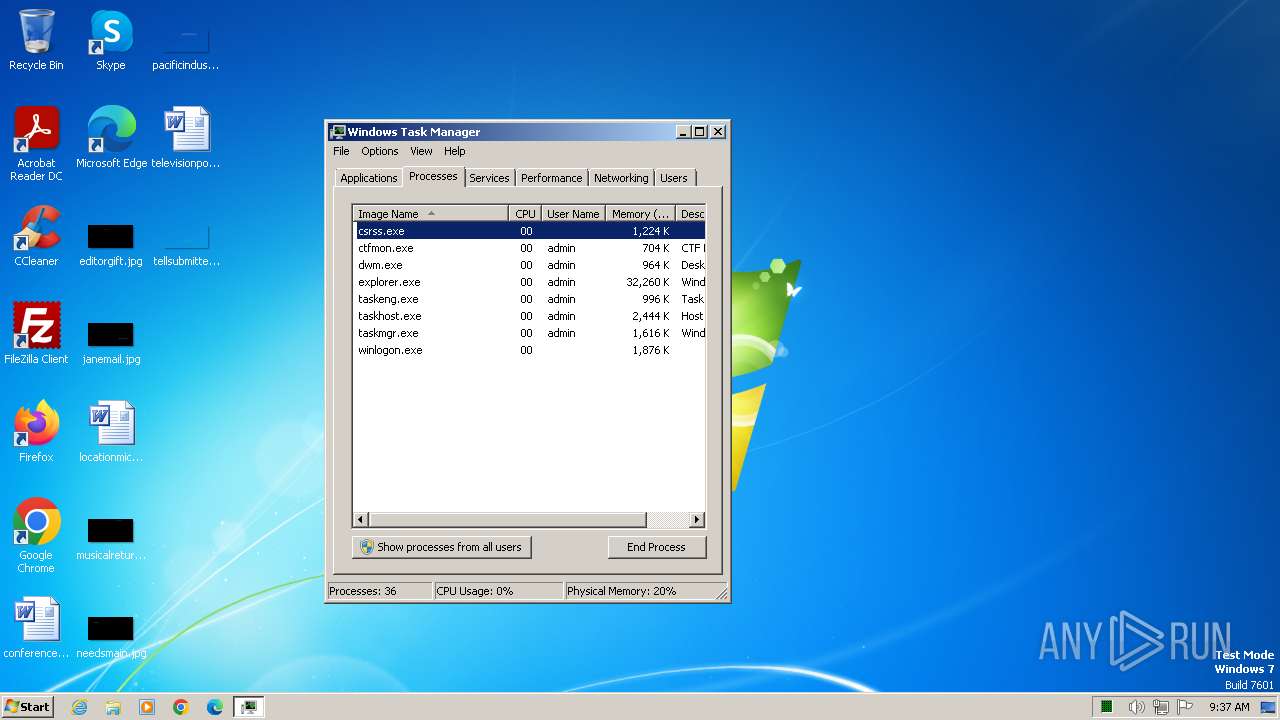This screenshot has height=720, width=1280.
Task: Select the taskmgr.exe process row
Action: click(x=529, y=333)
